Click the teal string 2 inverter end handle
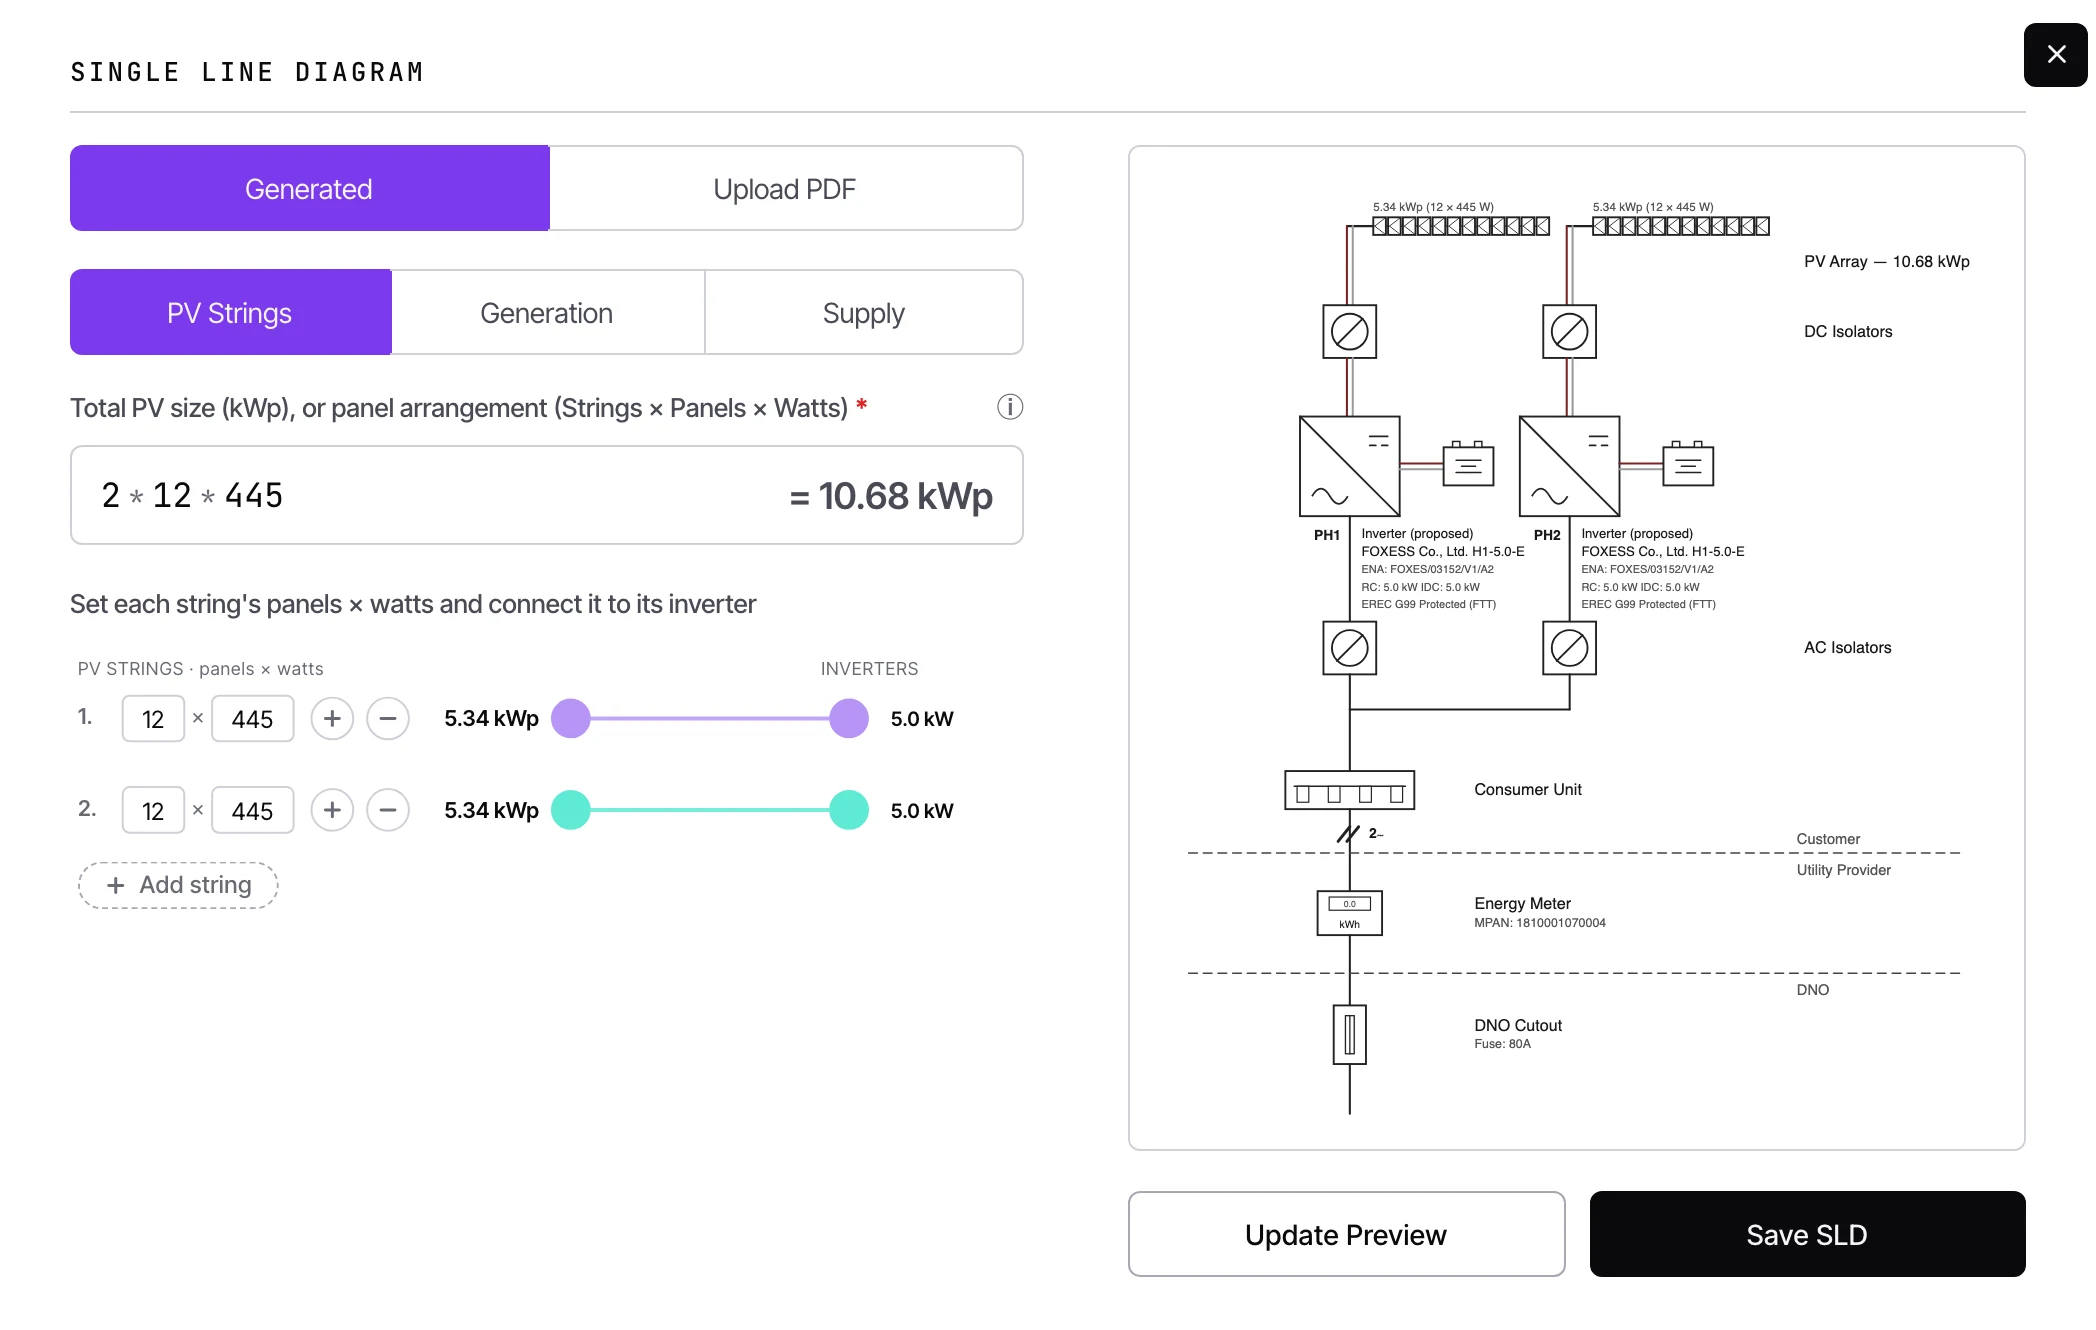Screen dimensions: 2096x1330 point(849,810)
